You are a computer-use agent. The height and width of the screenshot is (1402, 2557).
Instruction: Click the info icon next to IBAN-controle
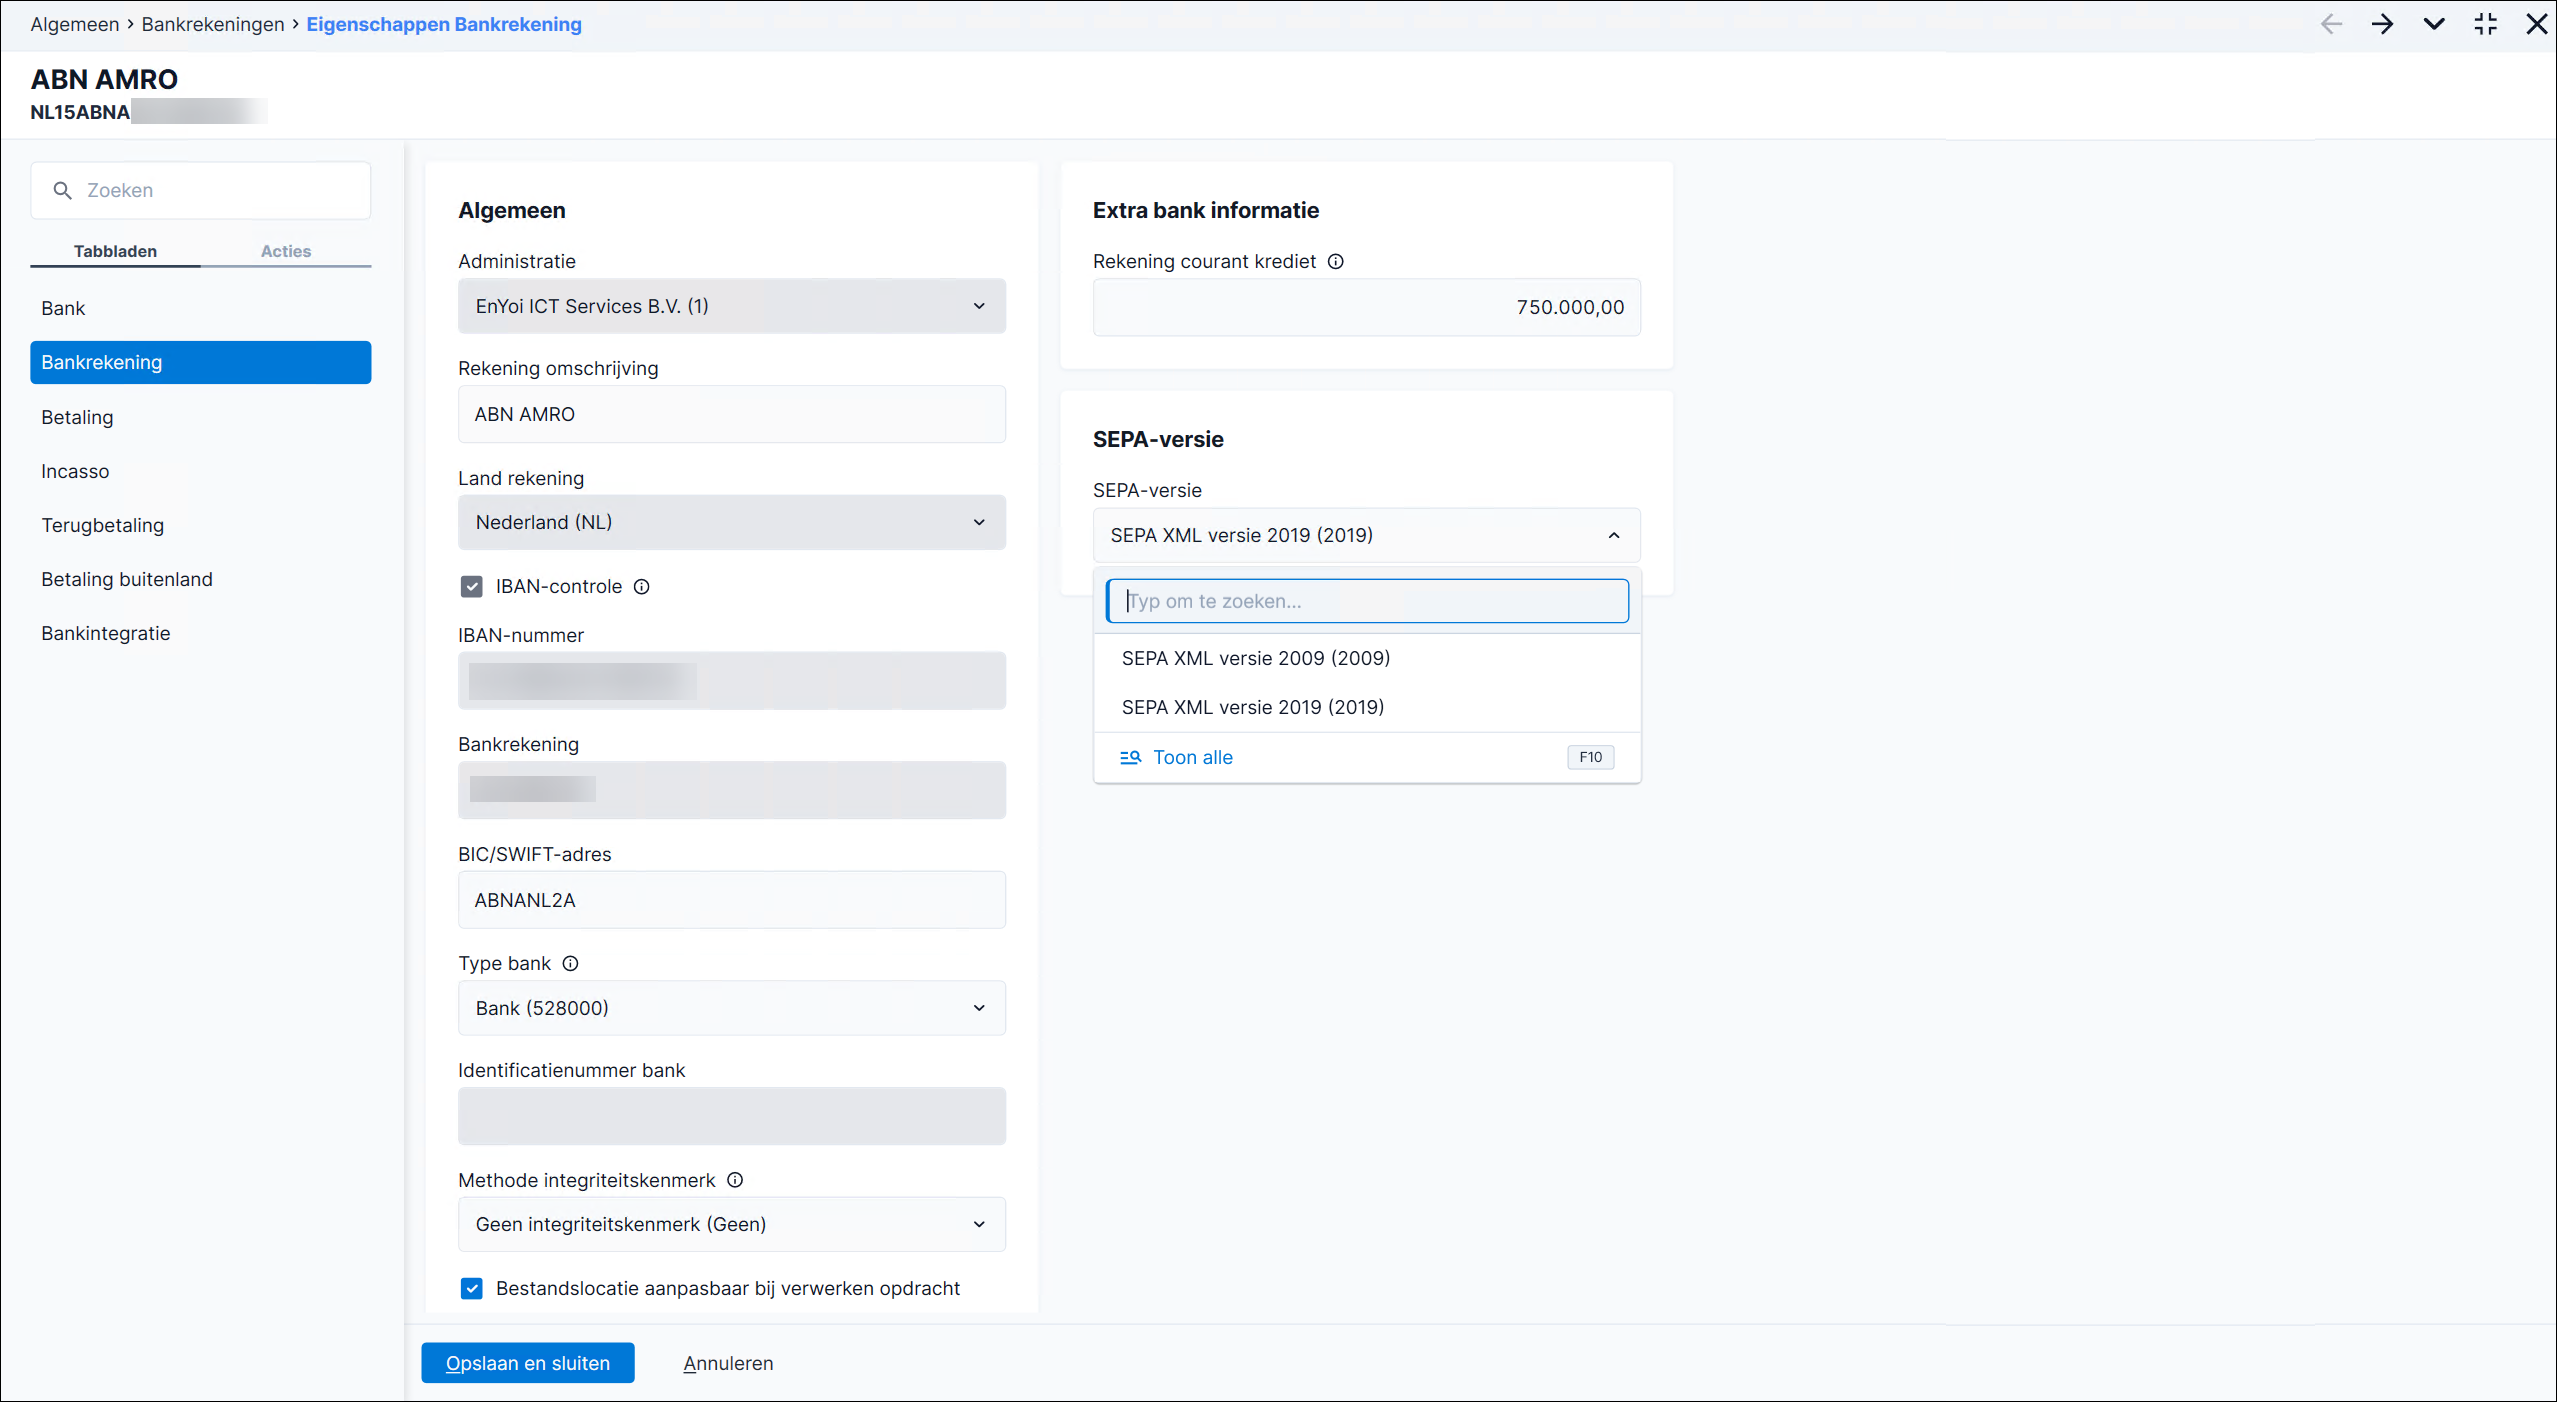click(642, 587)
